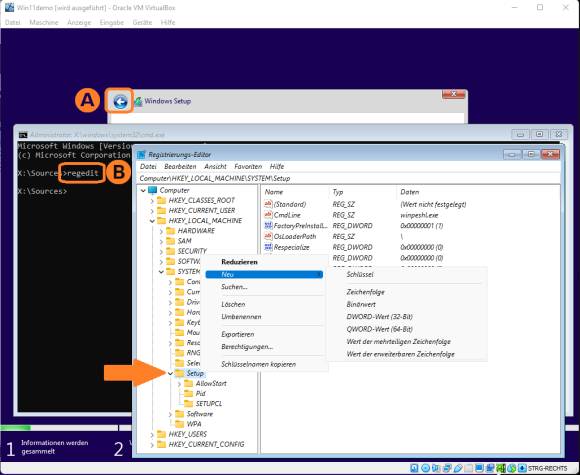Click the registry path address bar
This screenshot has height=475, width=580.
[349, 178]
